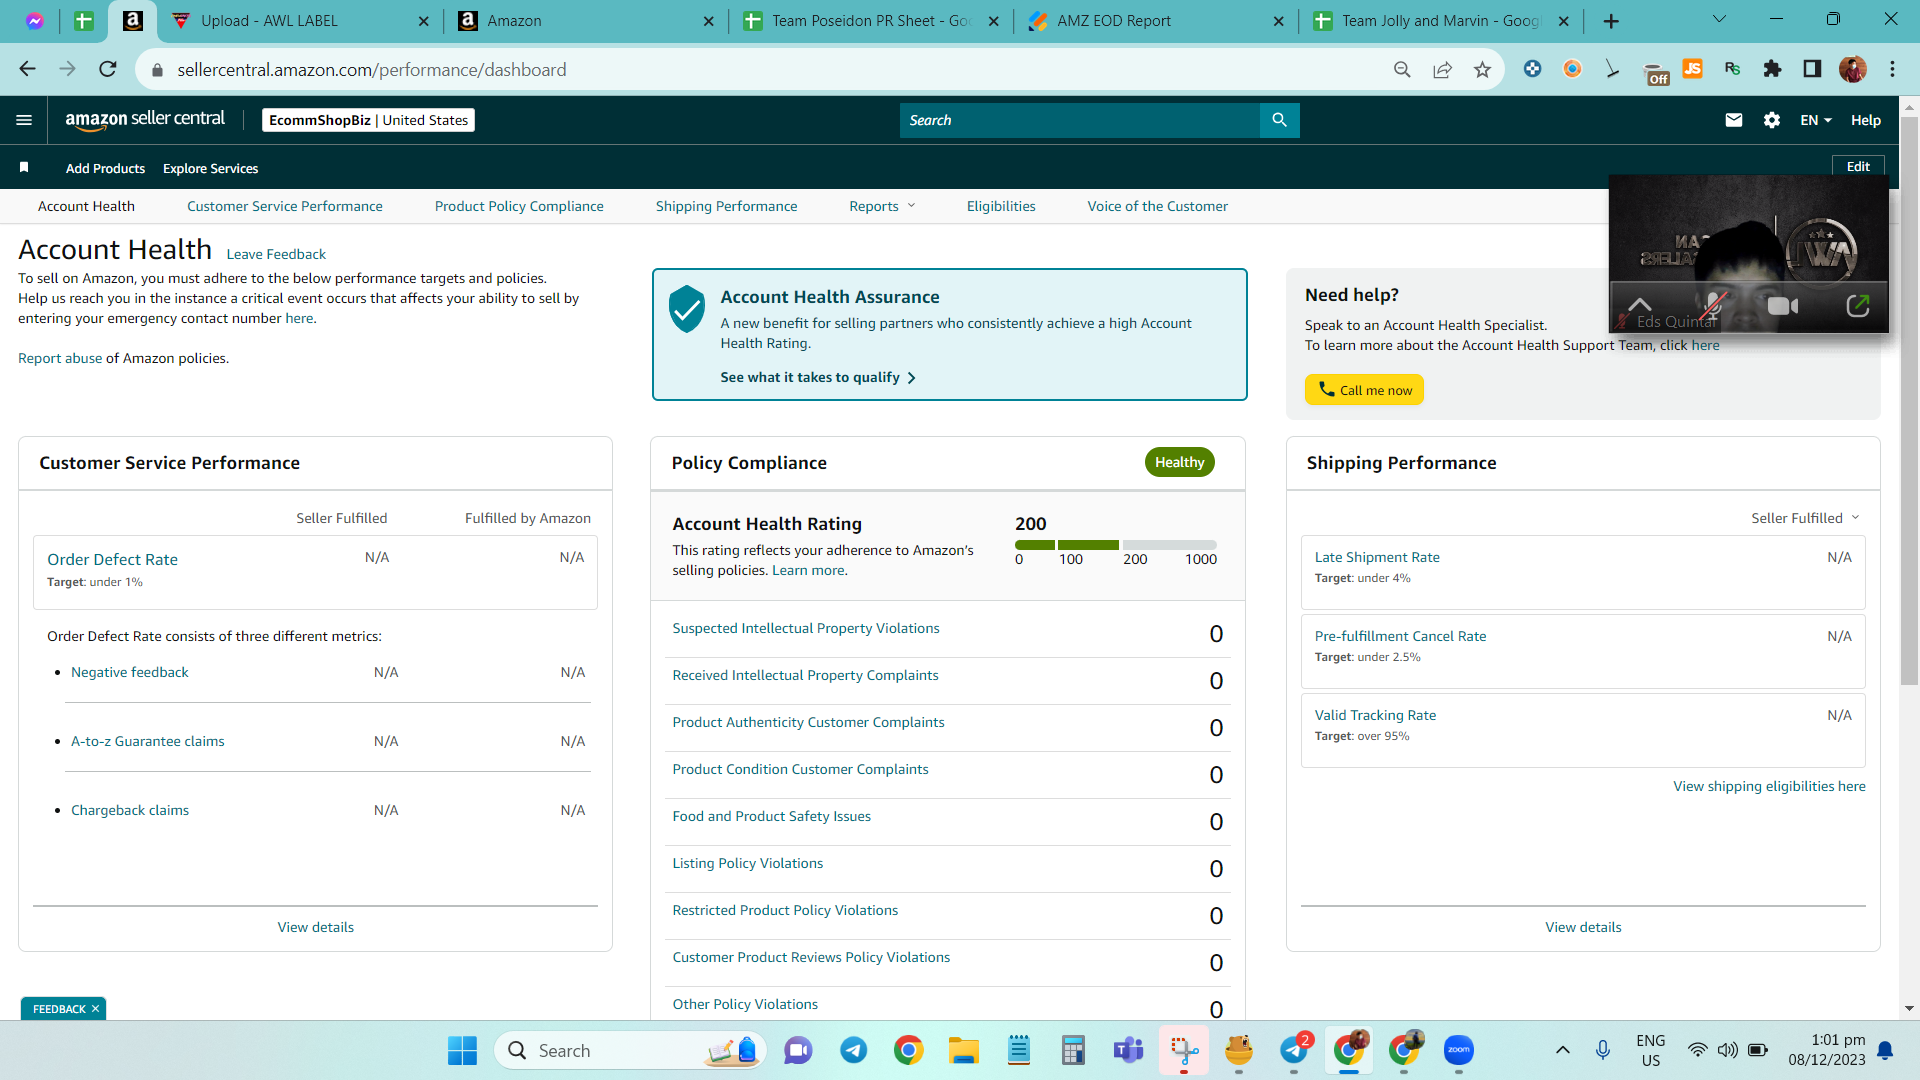Click the share page icon in address bar
1920x1080 pixels.
pos(1442,69)
